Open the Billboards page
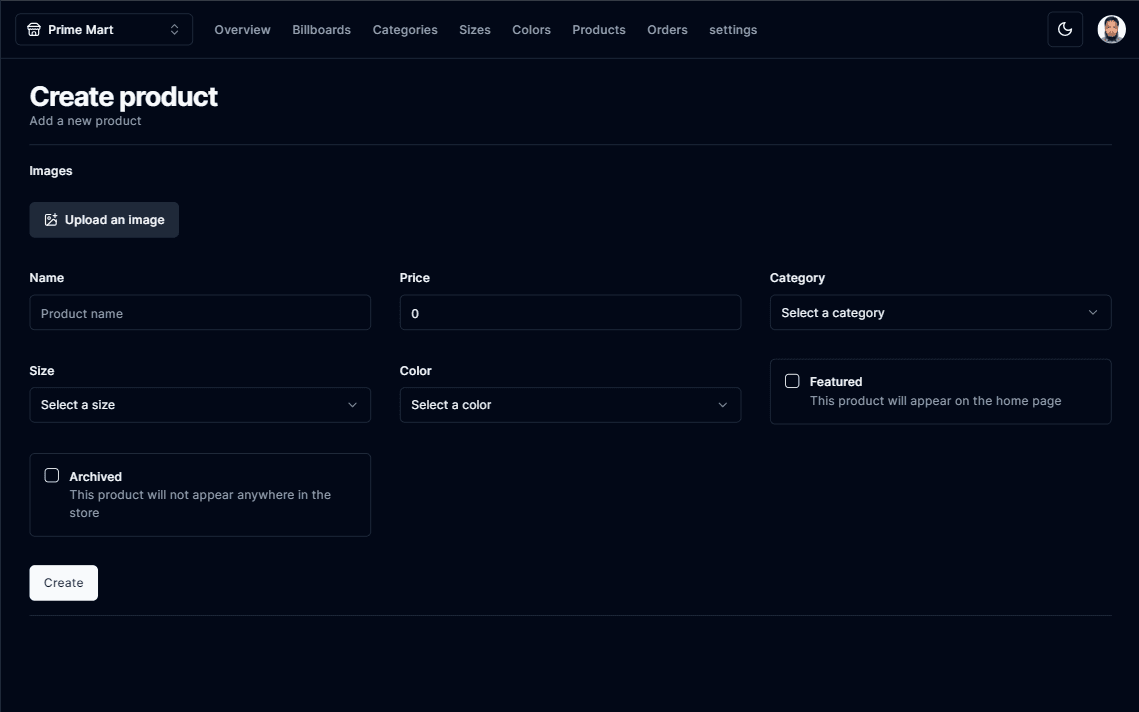Screen dimensions: 1139x712 (321, 30)
